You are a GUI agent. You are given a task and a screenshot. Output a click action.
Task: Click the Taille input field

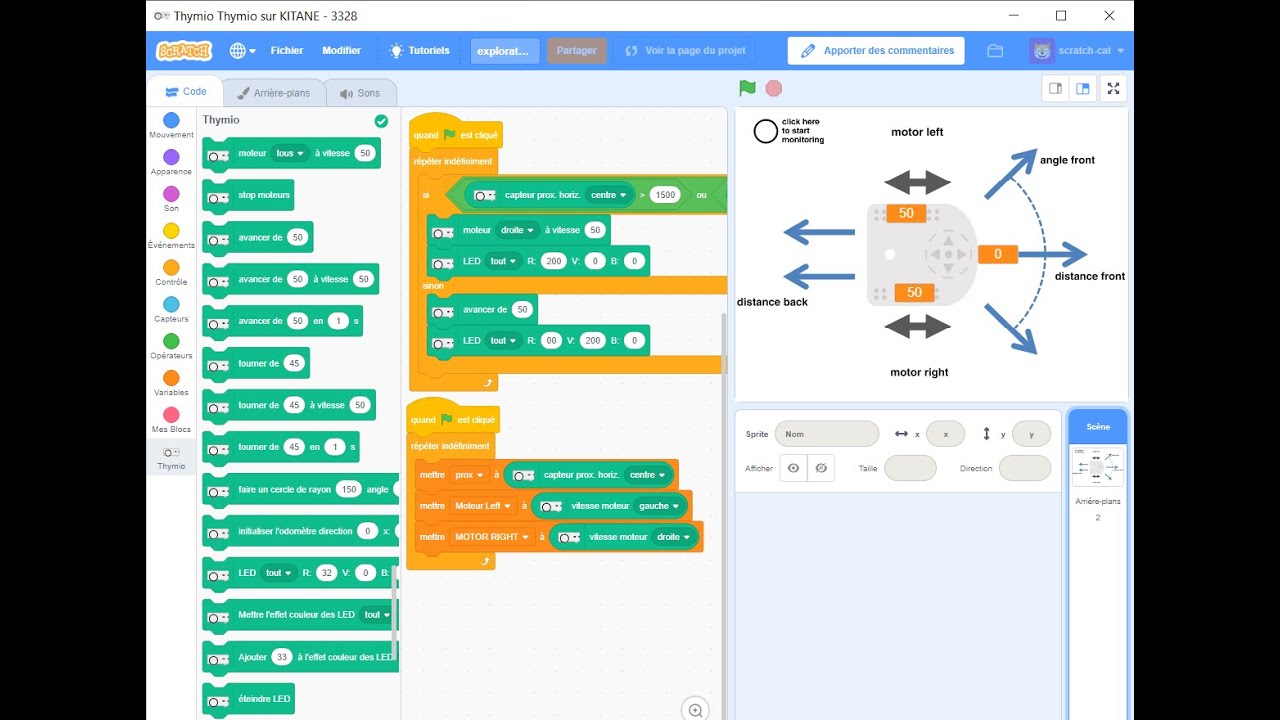coord(910,468)
